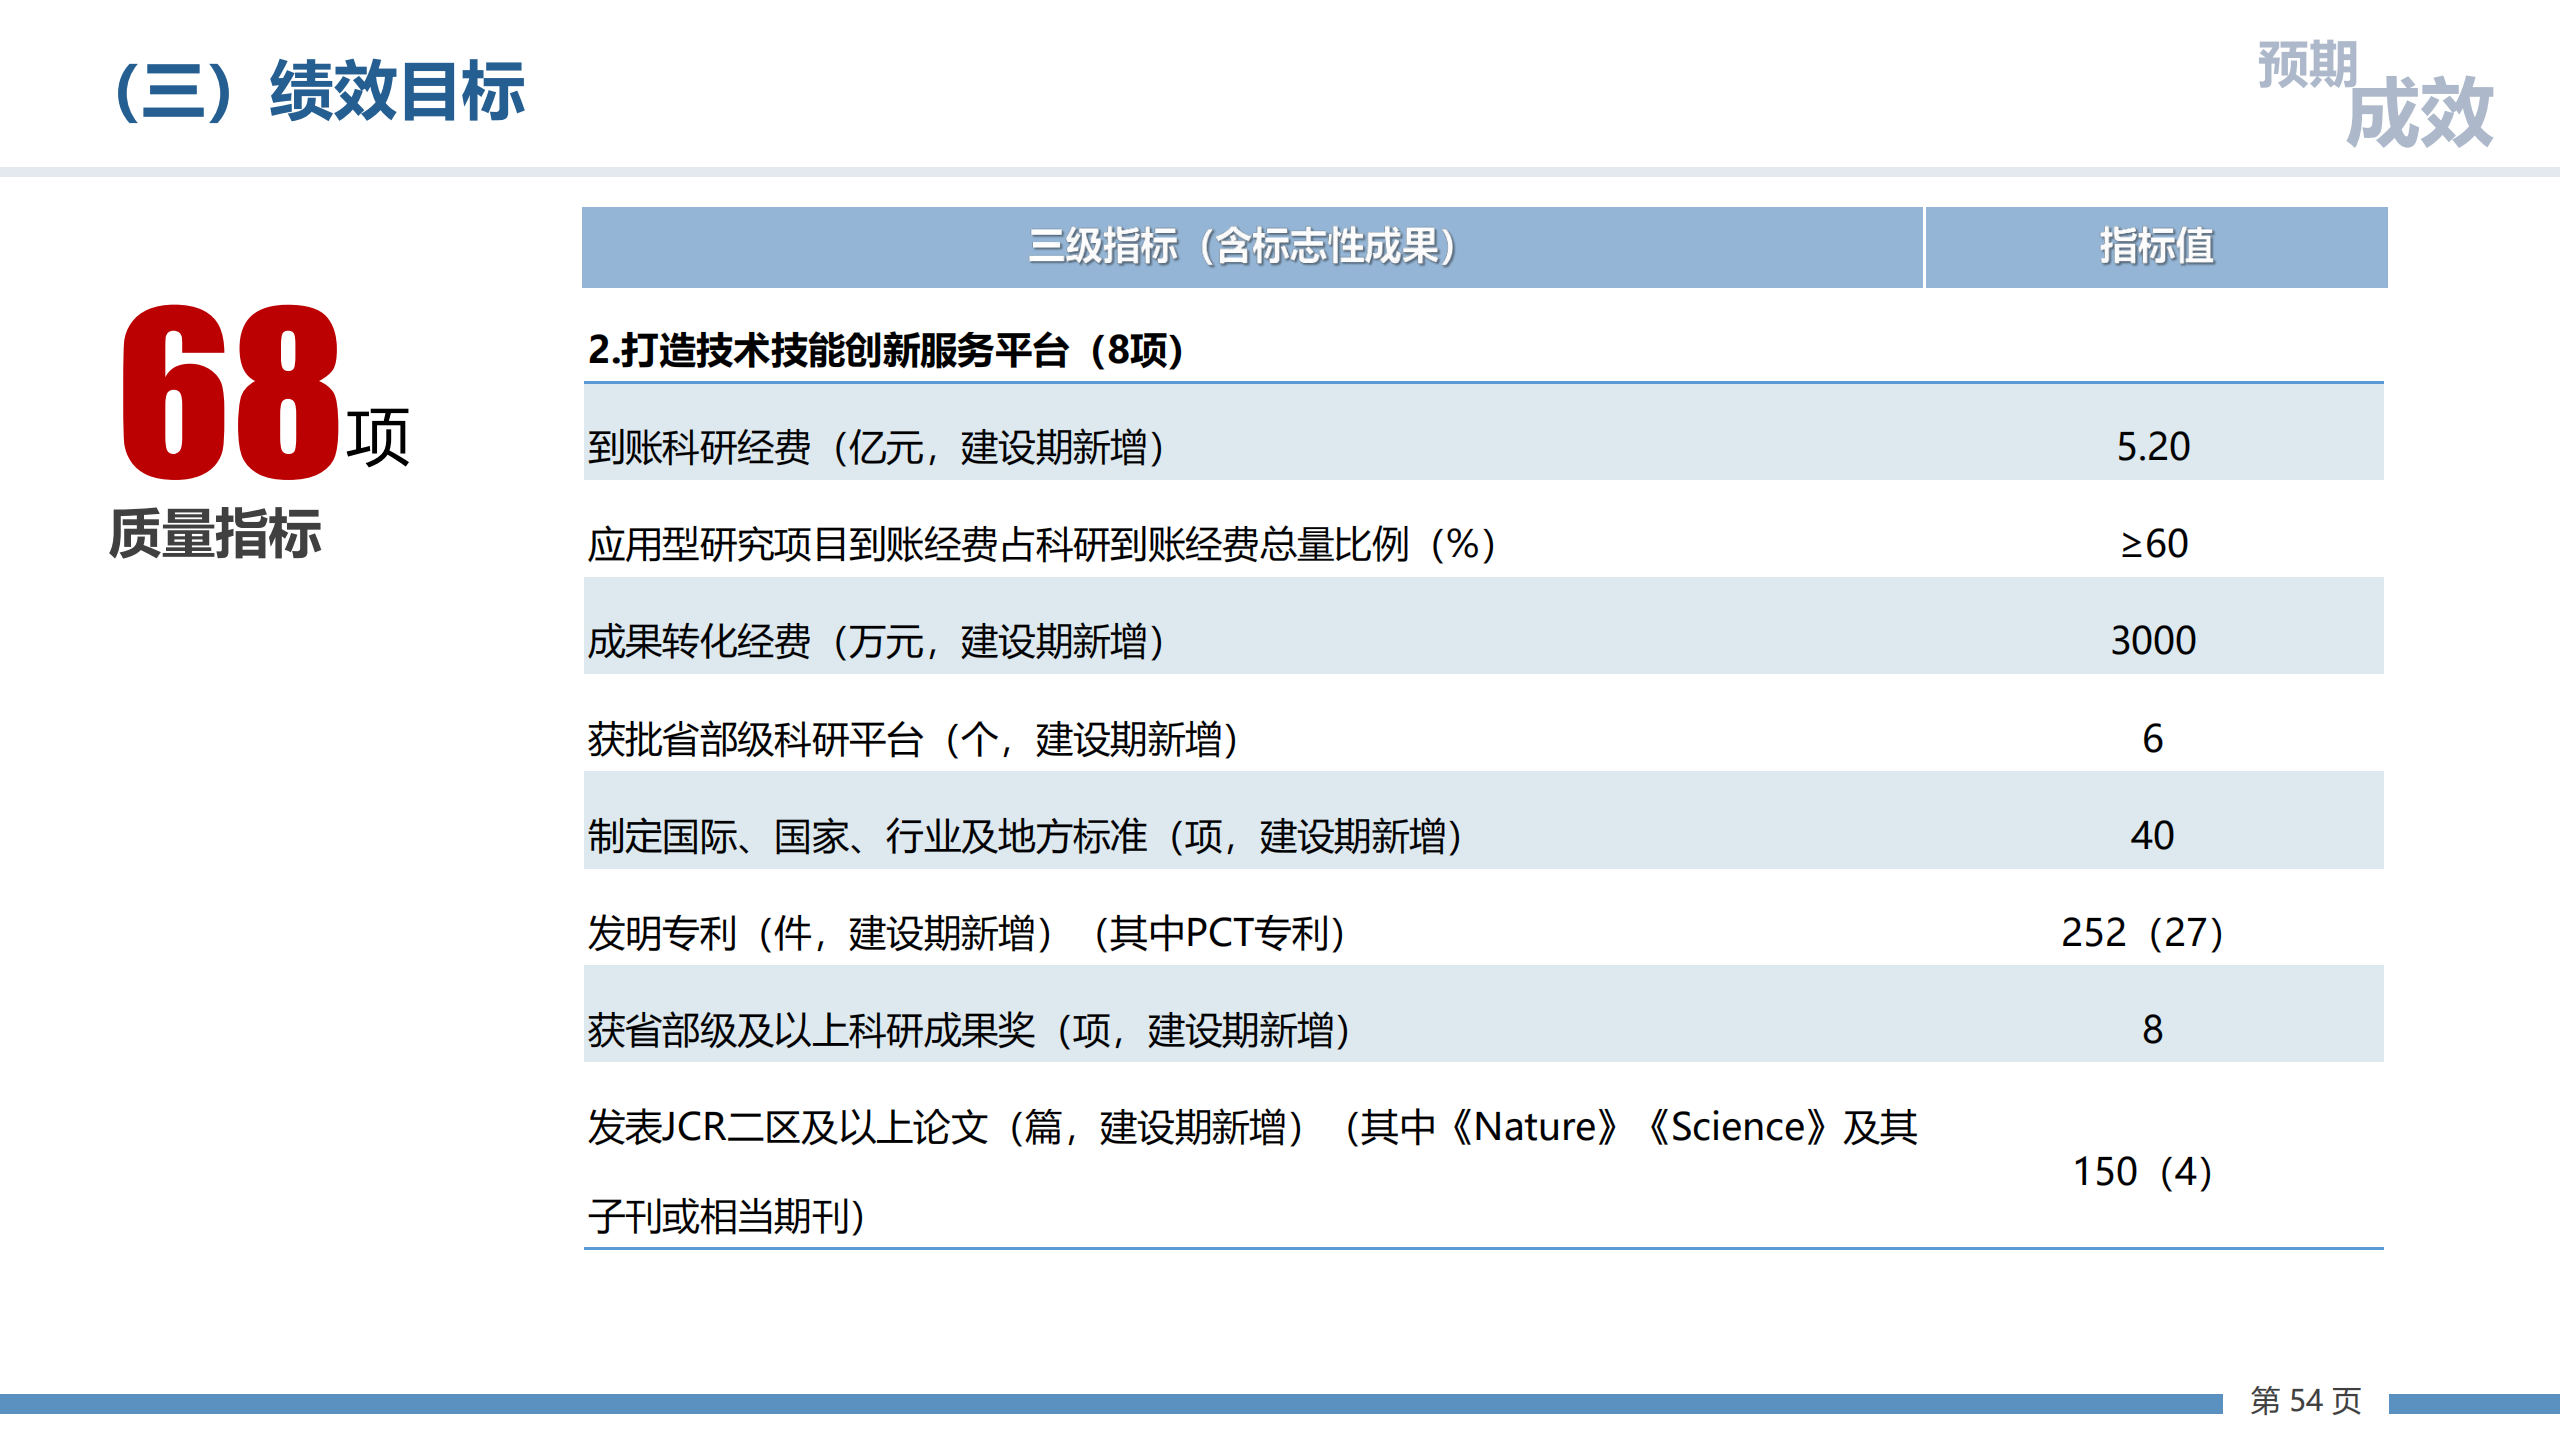Image resolution: width=2560 pixels, height=1440 pixels.
Task: Select heading 2.打造技术技能创新服务平台
Action: (886, 350)
